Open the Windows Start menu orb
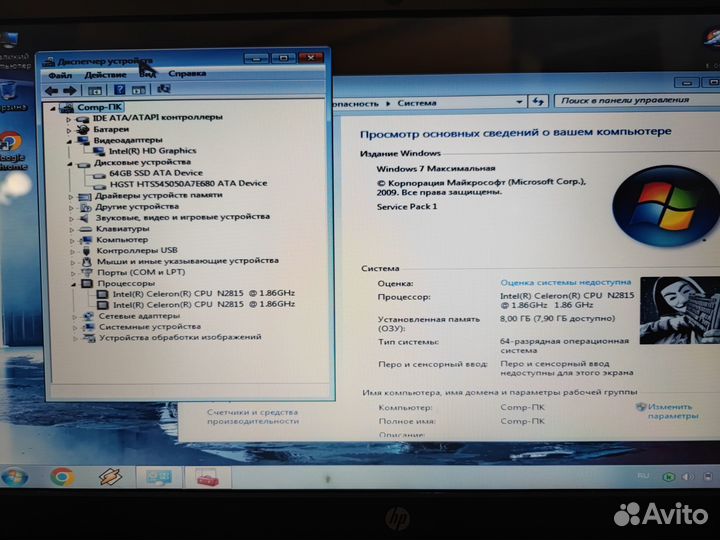The width and height of the screenshot is (720, 540). click(x=14, y=477)
